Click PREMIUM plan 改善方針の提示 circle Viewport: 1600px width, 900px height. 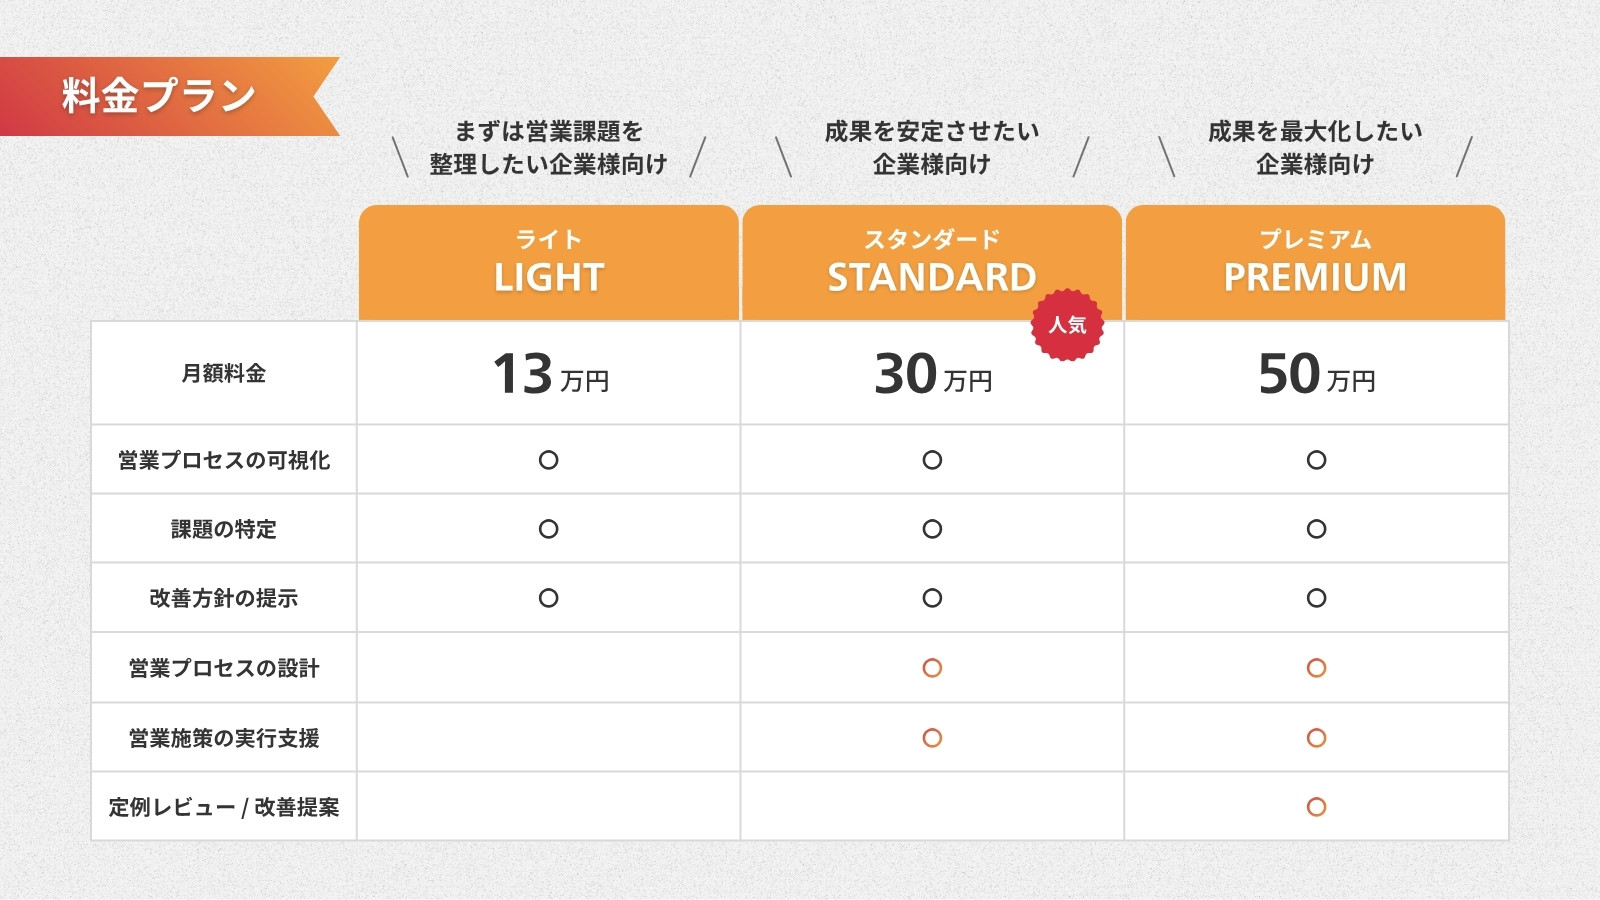click(1316, 598)
